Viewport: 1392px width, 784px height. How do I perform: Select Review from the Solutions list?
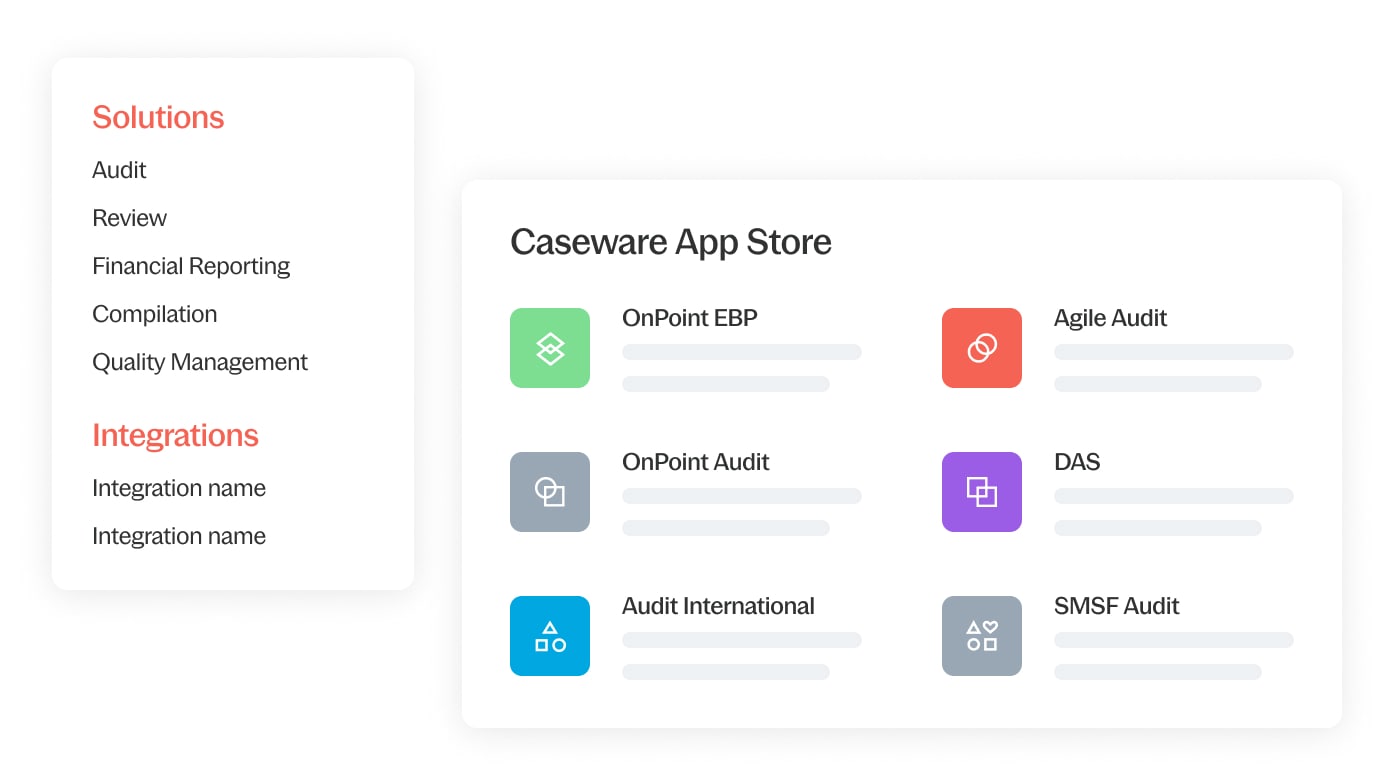tap(130, 218)
